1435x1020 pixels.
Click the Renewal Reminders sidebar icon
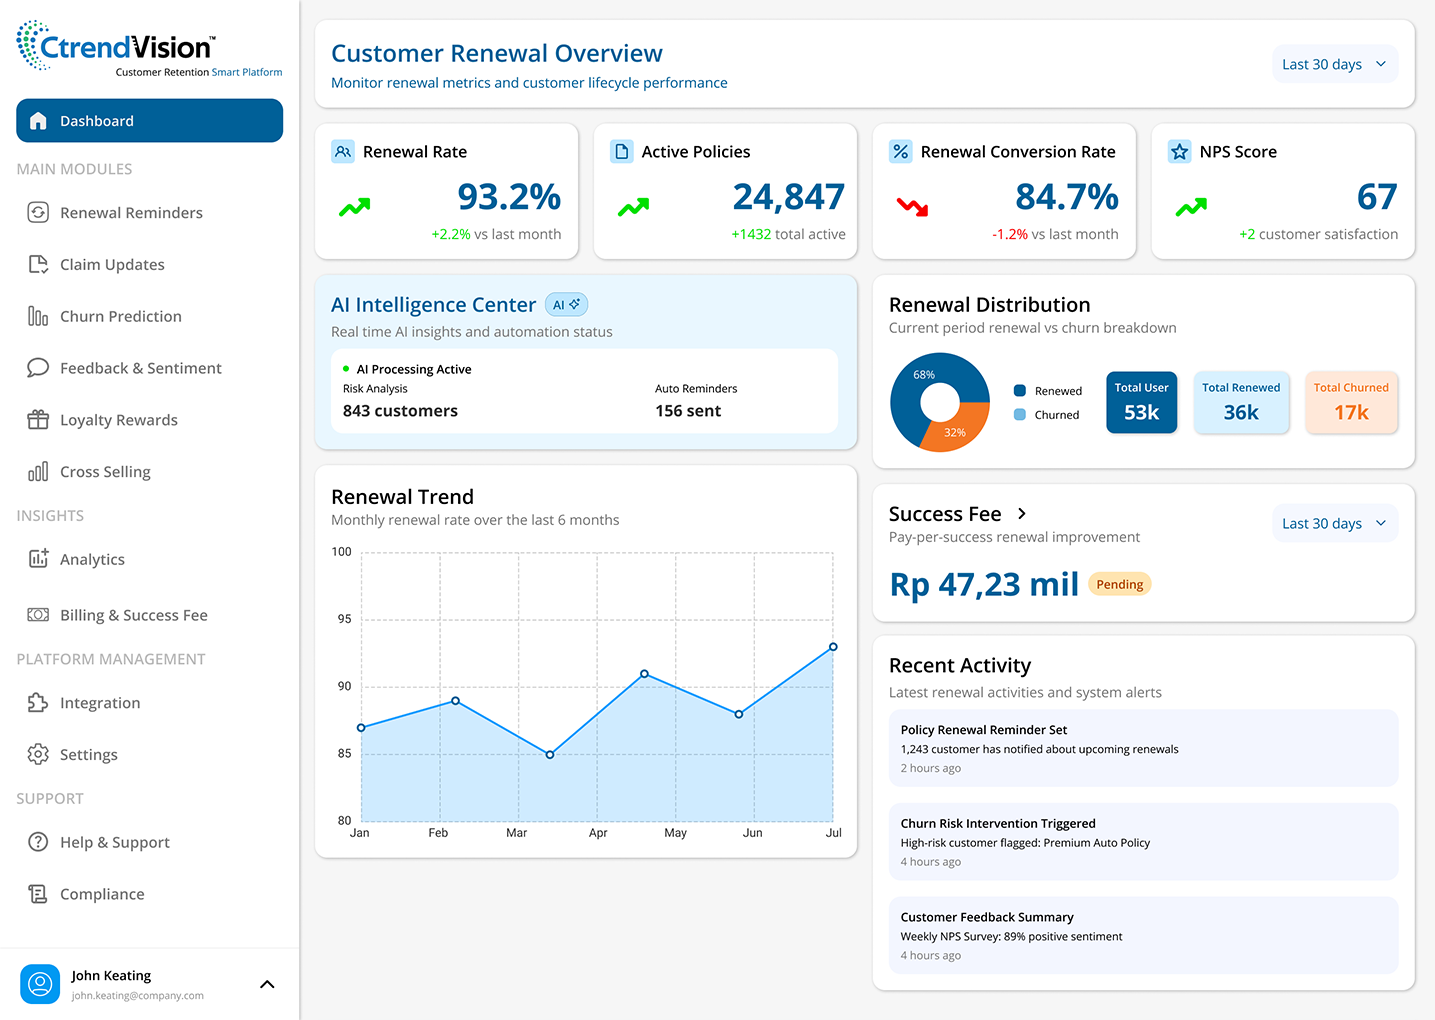click(x=38, y=212)
